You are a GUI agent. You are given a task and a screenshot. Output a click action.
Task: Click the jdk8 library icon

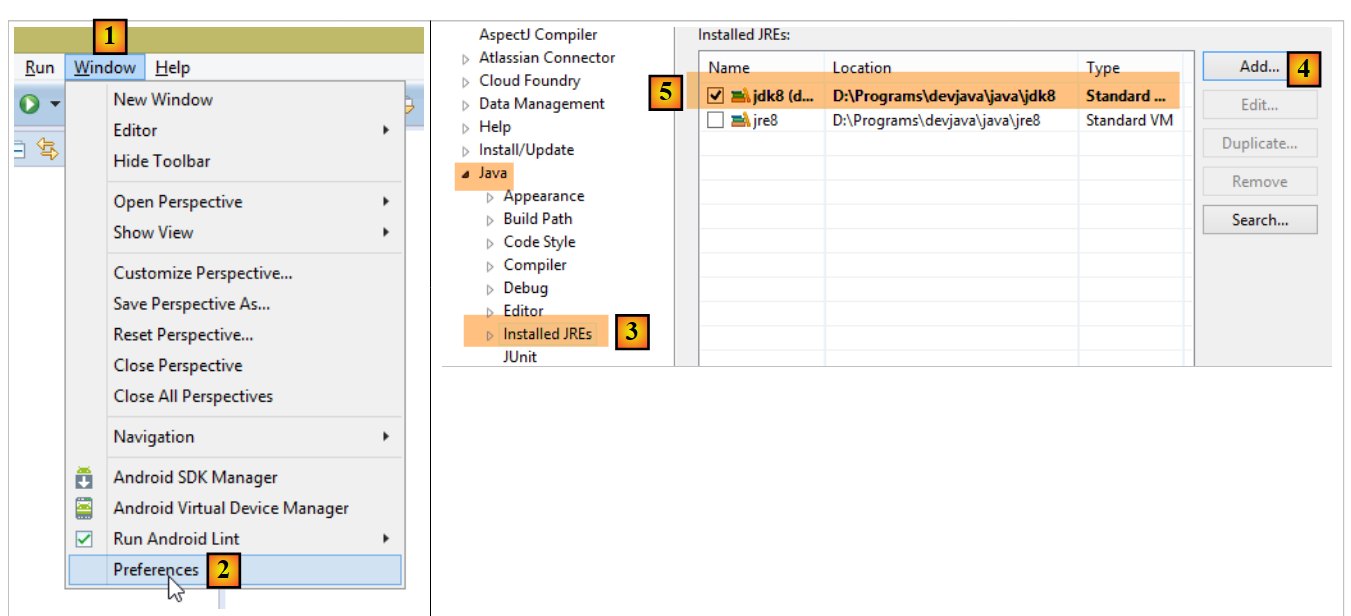[740, 97]
